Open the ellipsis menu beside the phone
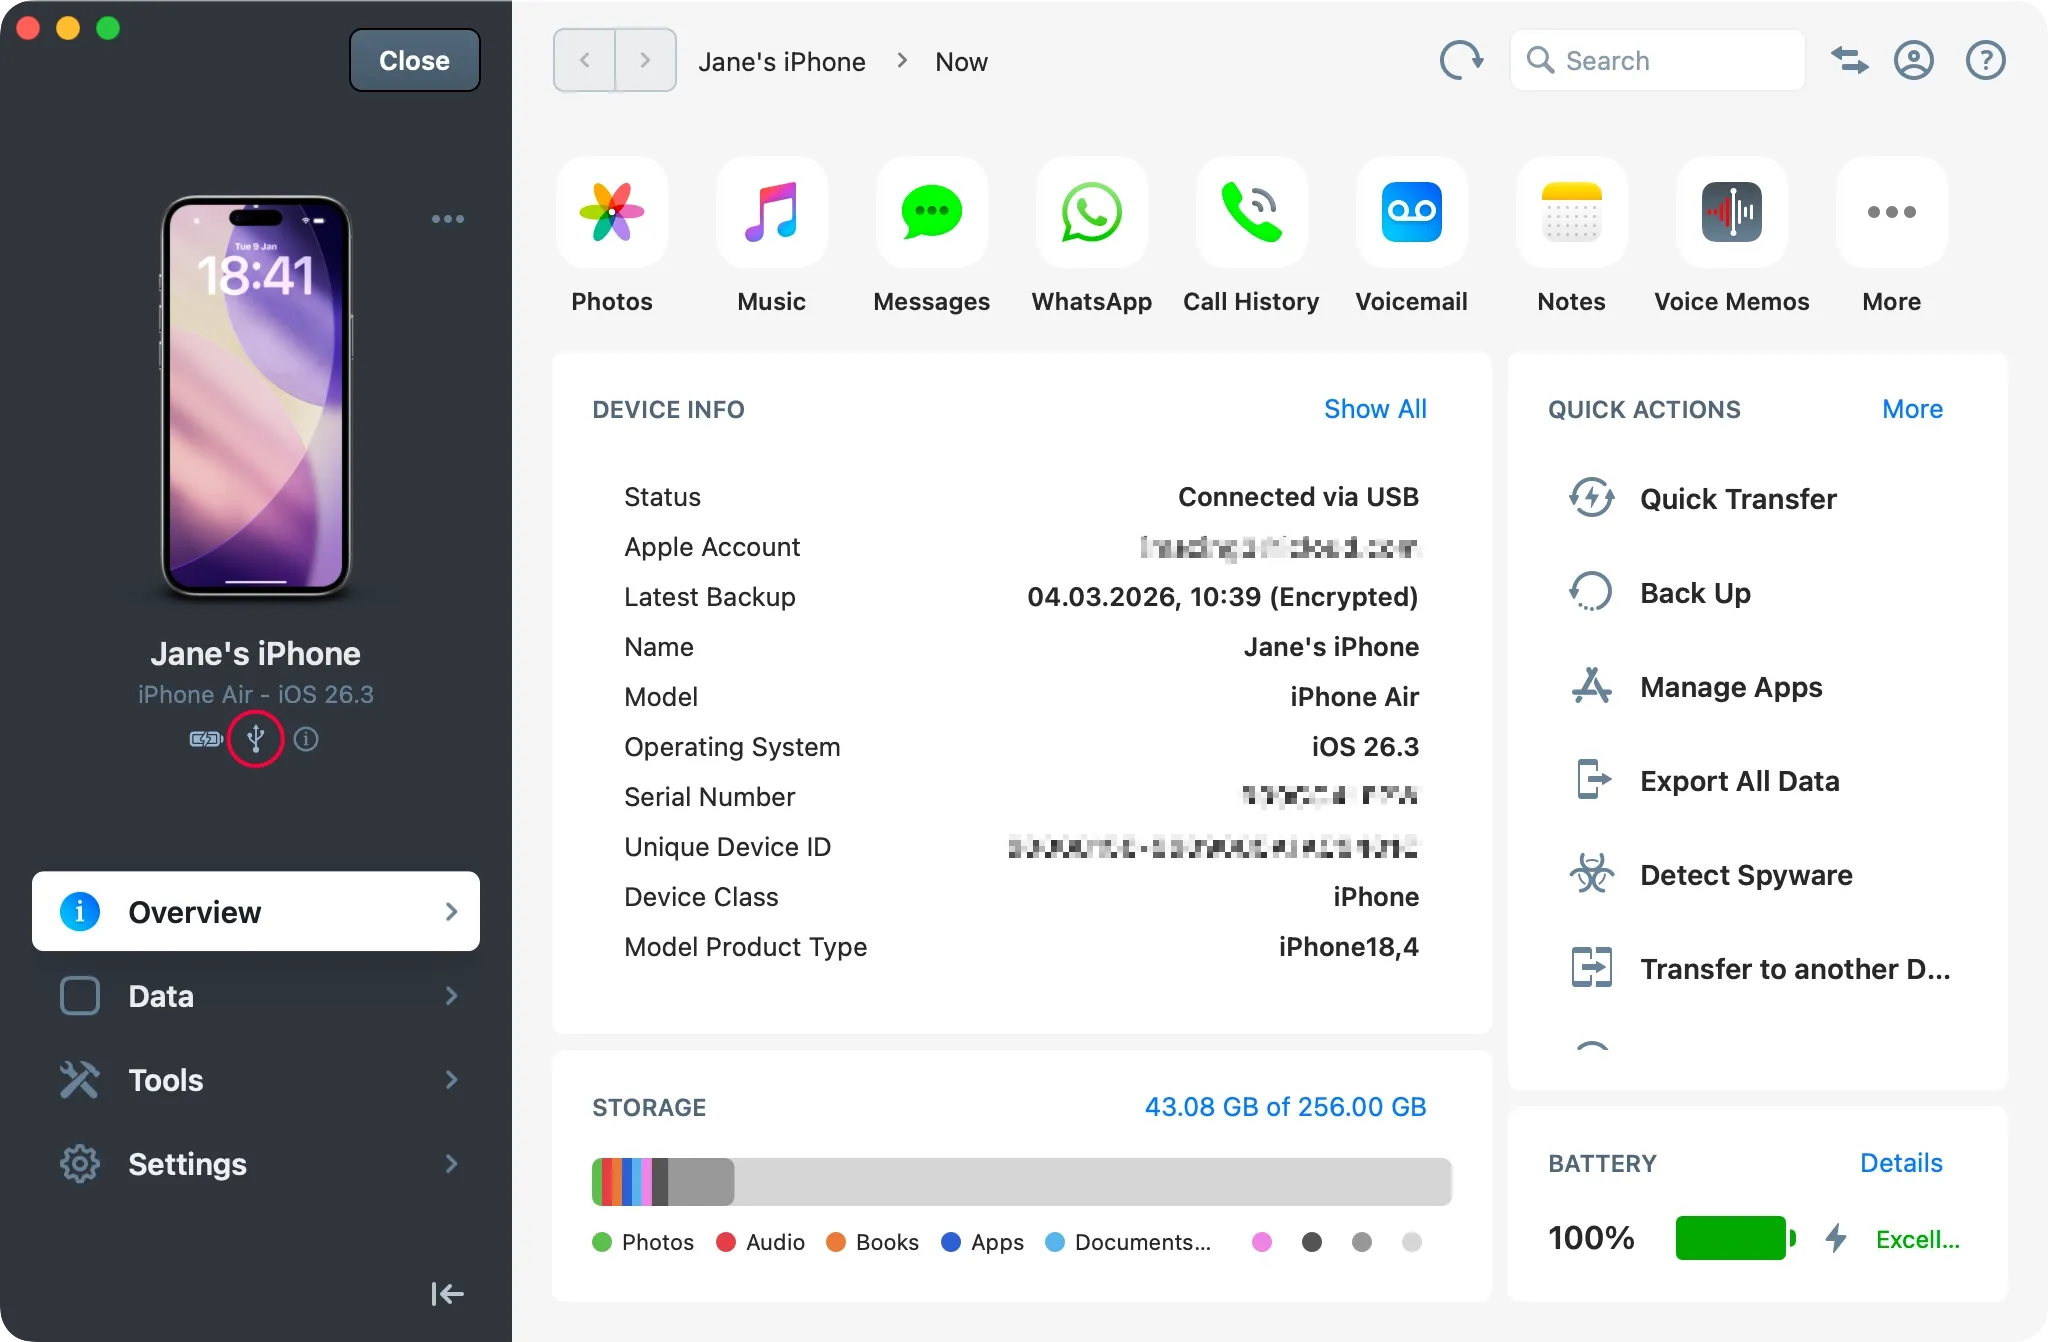 click(447, 219)
